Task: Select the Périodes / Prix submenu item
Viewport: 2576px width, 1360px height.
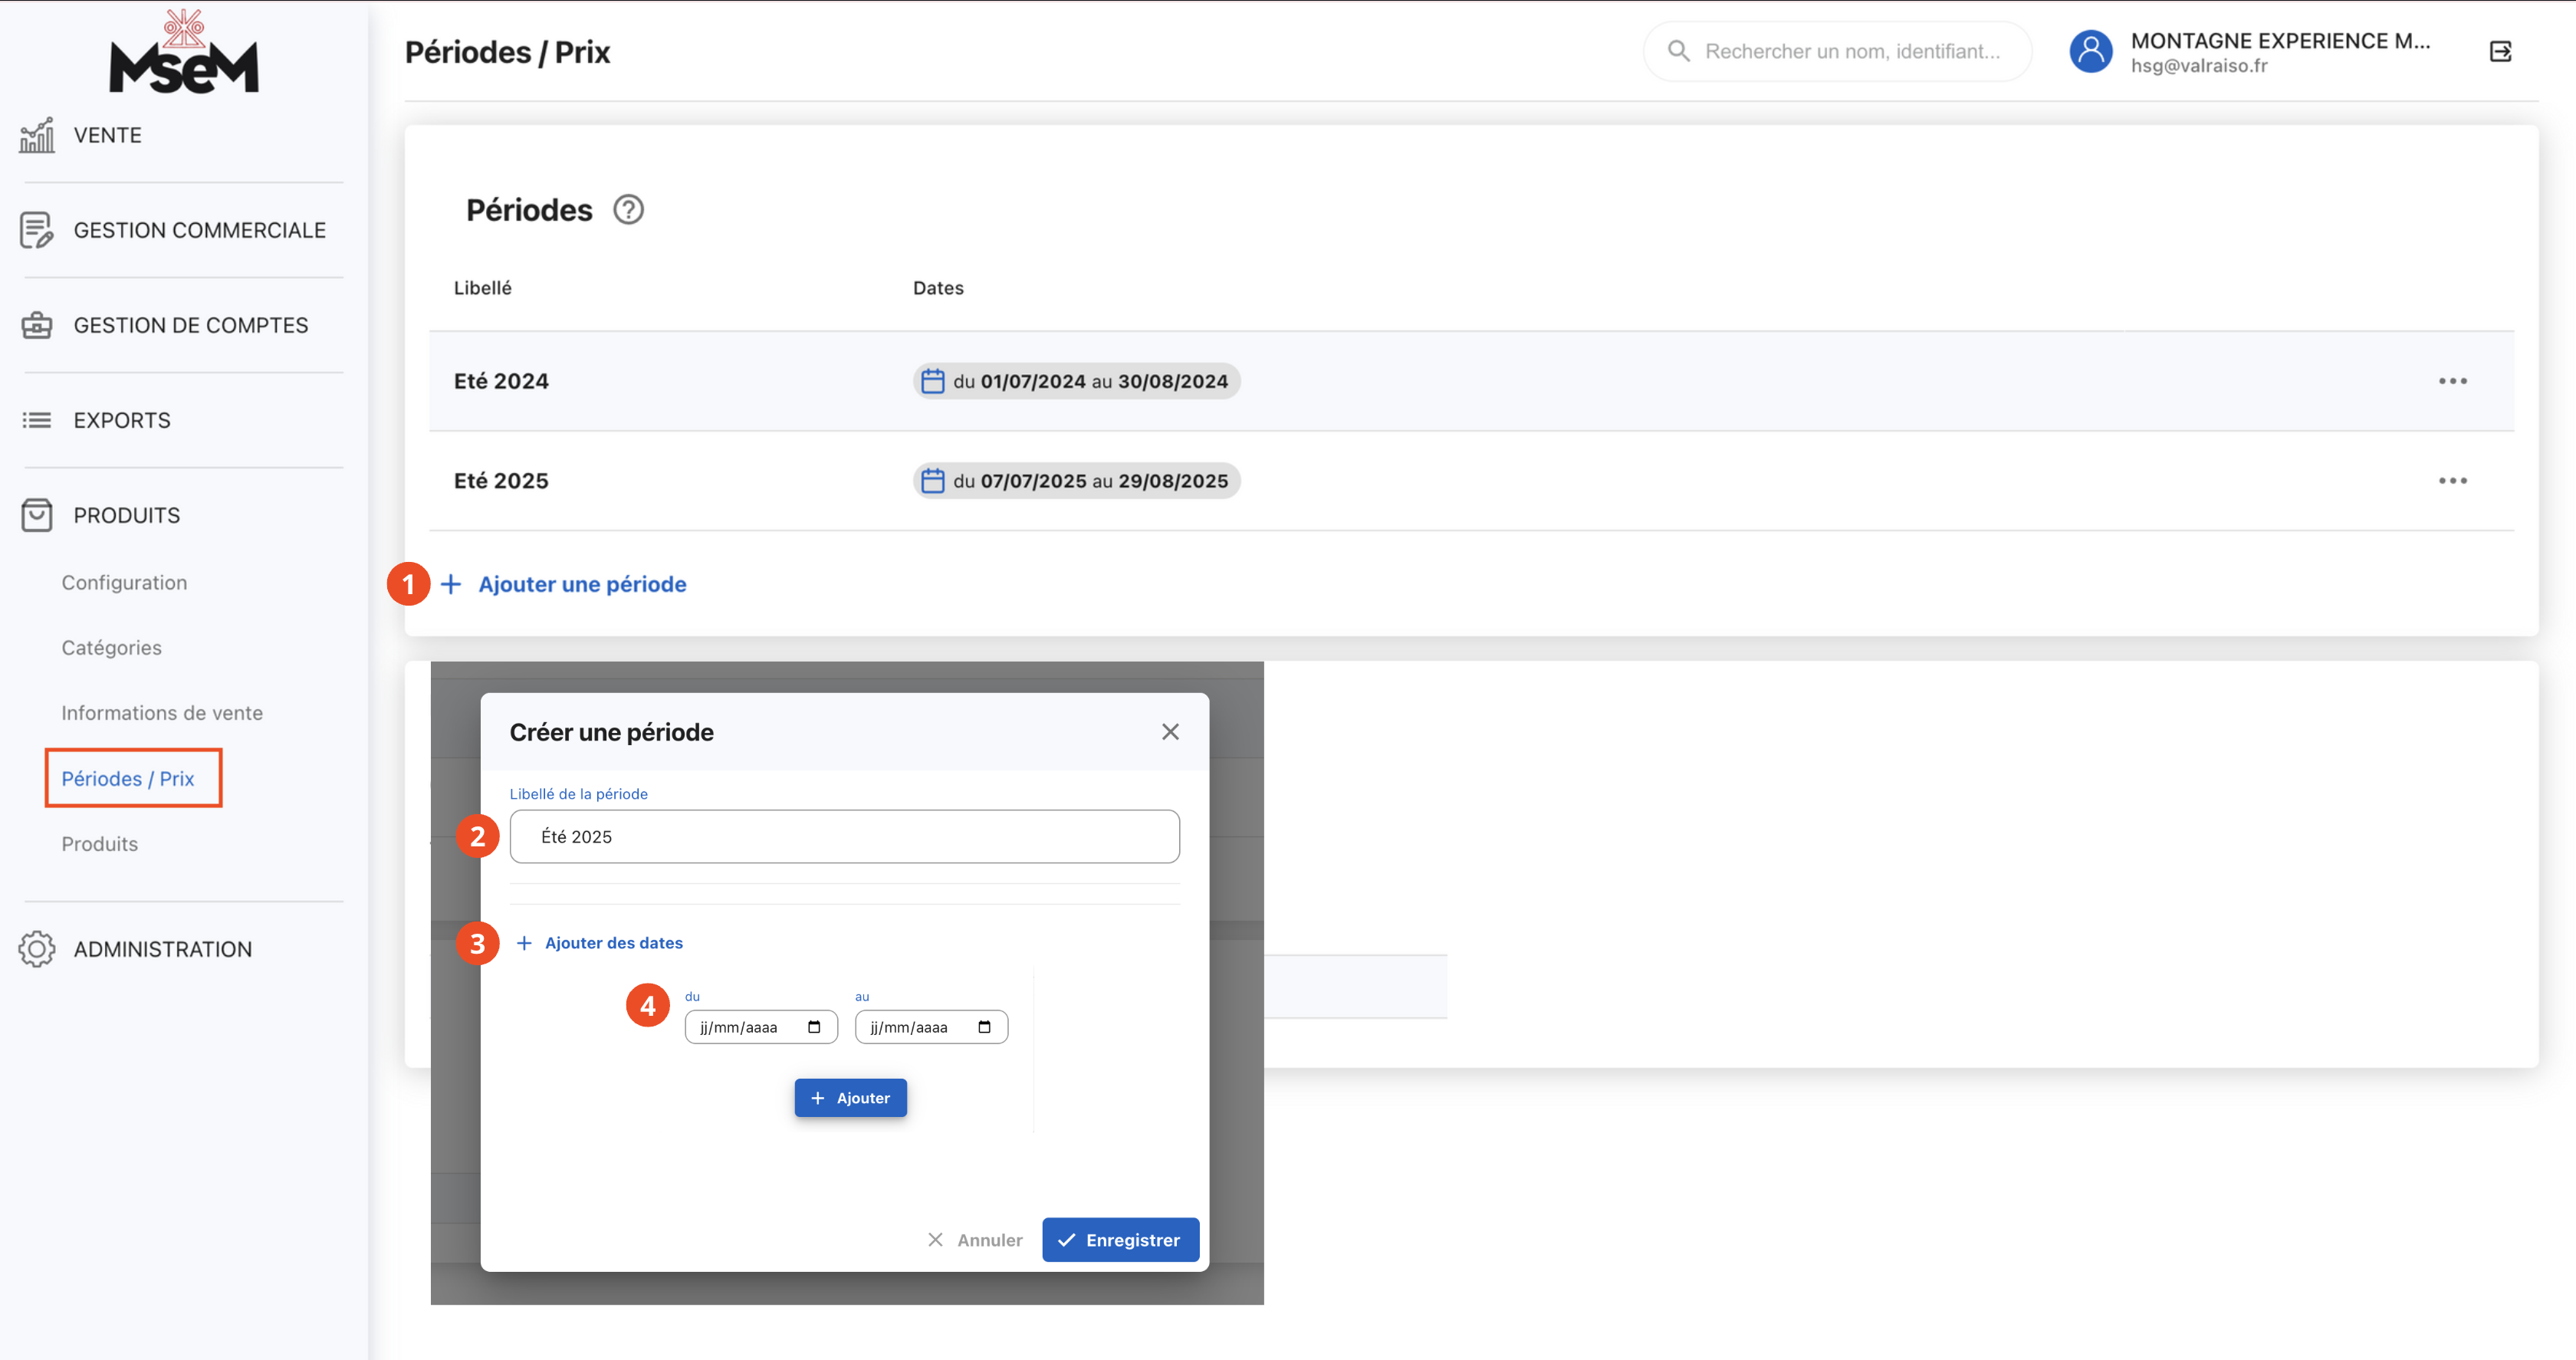Action: pyautogui.click(x=128, y=778)
